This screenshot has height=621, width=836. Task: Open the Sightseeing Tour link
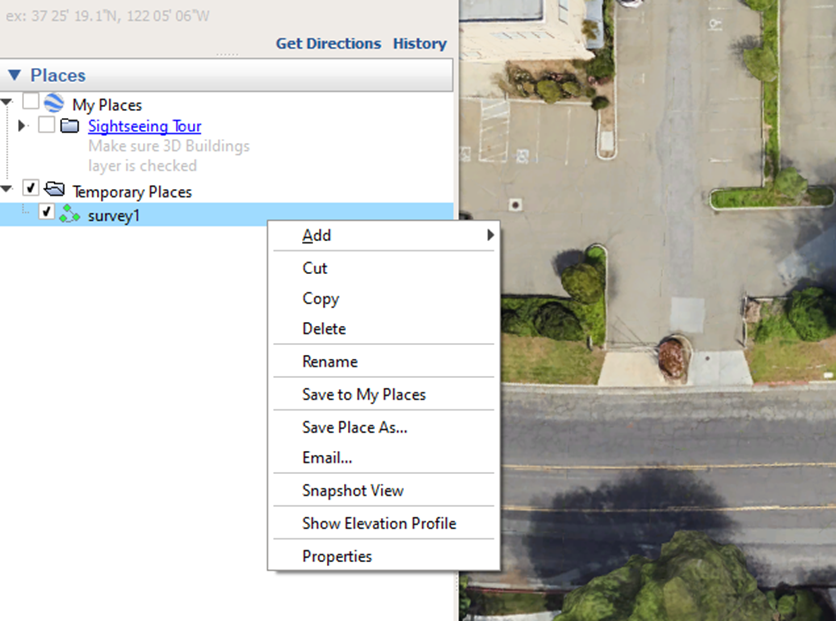[x=144, y=126]
